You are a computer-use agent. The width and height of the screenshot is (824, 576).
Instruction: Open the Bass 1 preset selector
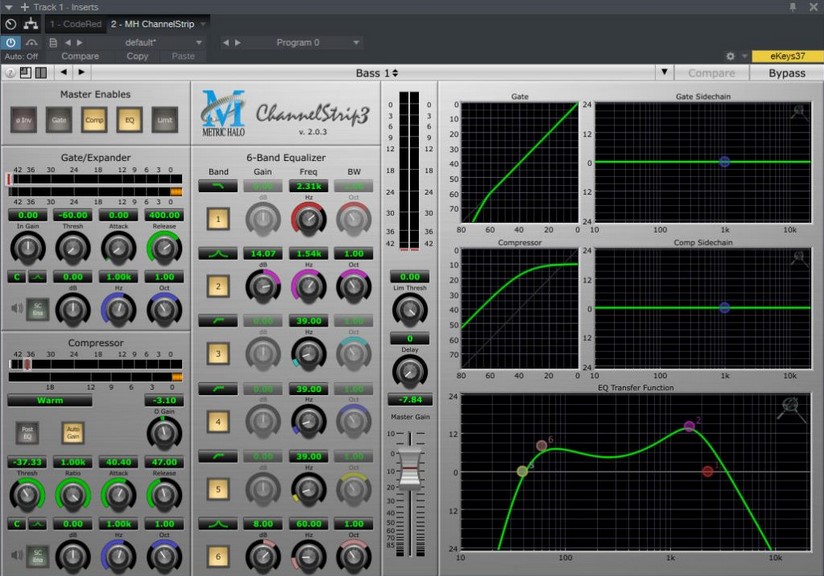(x=376, y=73)
